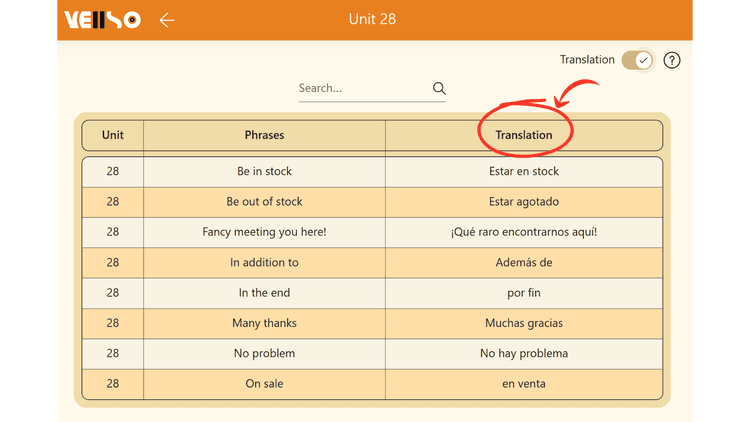The height and width of the screenshot is (422, 750).
Task: Turn off the Translation toggle switch
Action: click(x=637, y=60)
